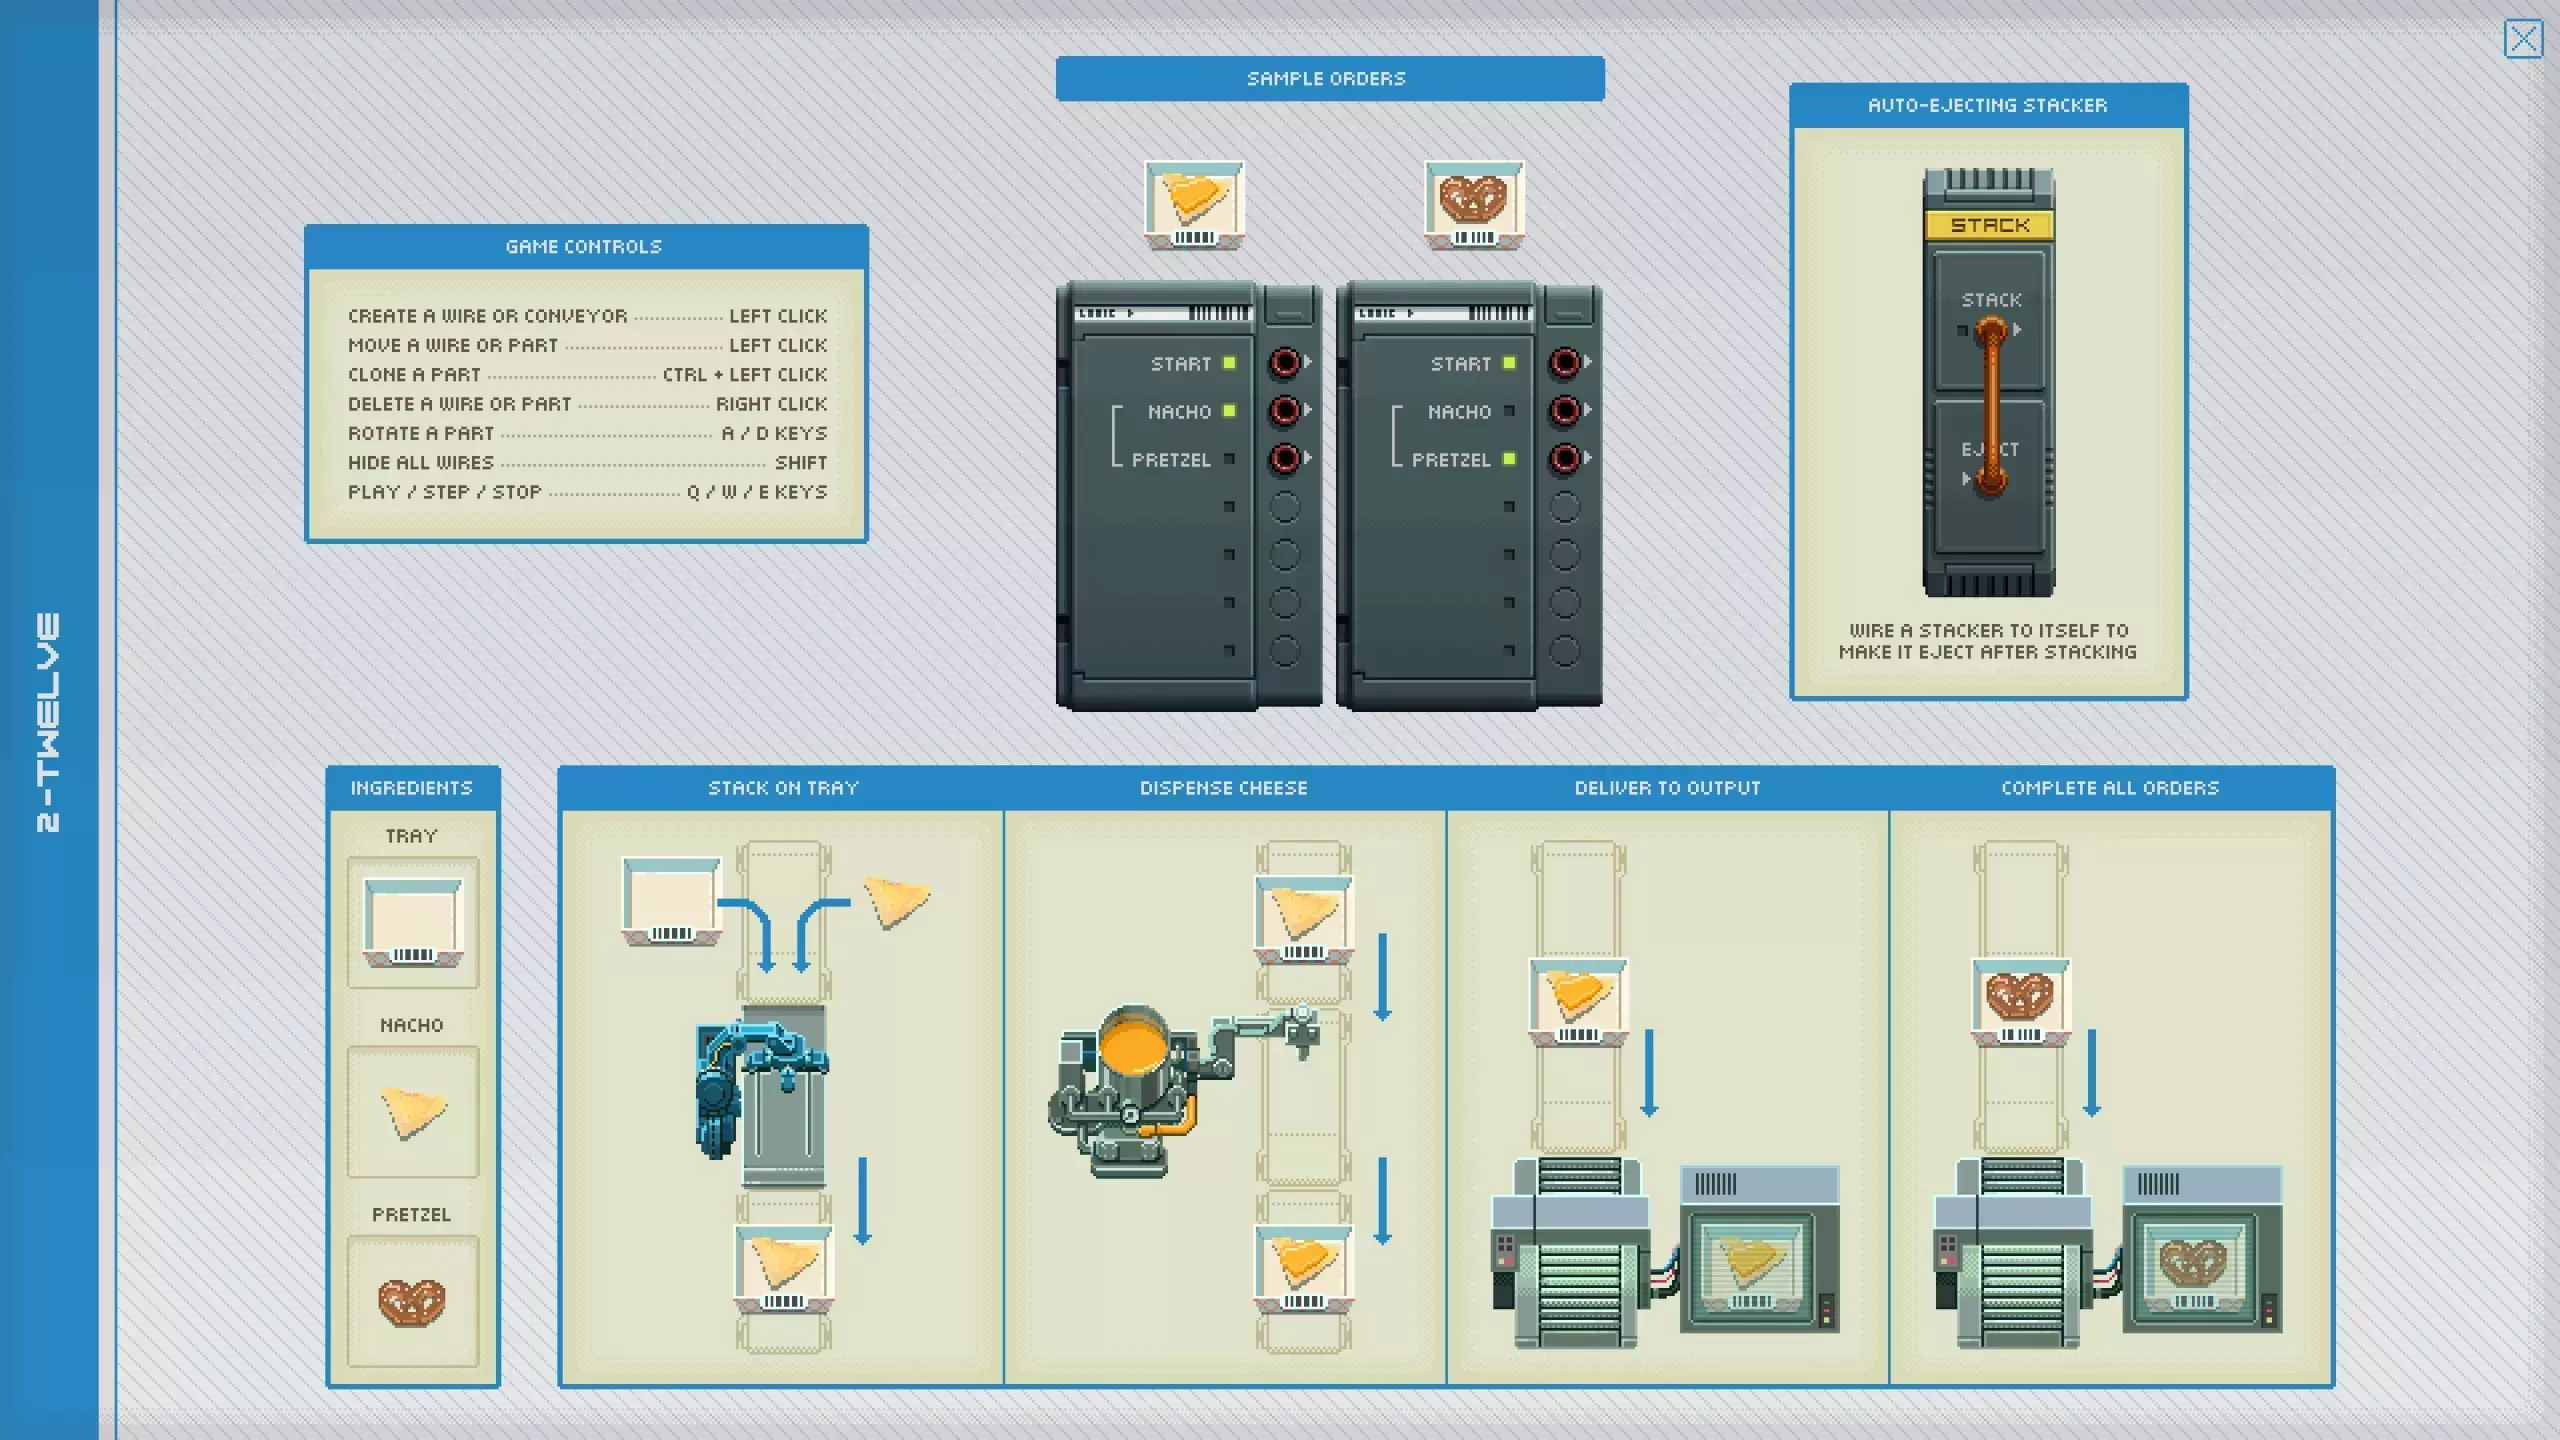2560x1440 pixels.
Task: Click the Ingredients panel header
Action: [412, 788]
